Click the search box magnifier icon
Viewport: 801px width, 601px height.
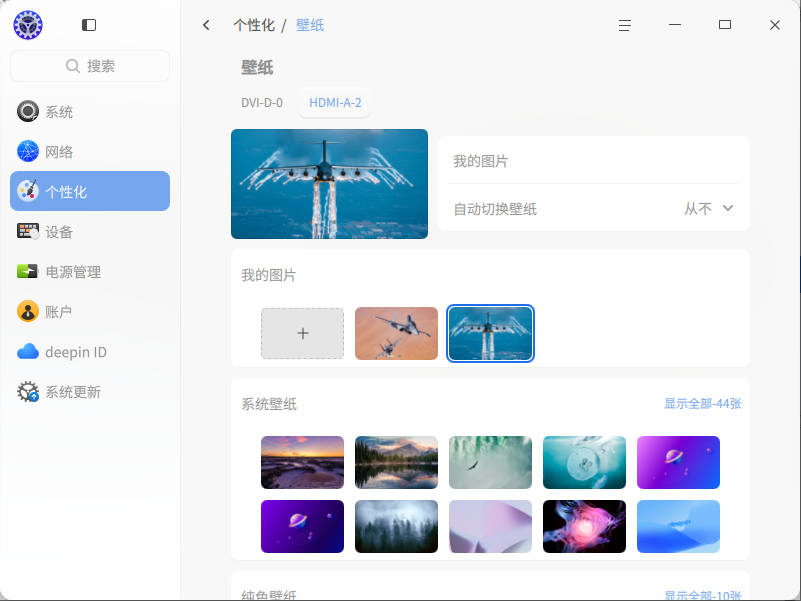73,66
